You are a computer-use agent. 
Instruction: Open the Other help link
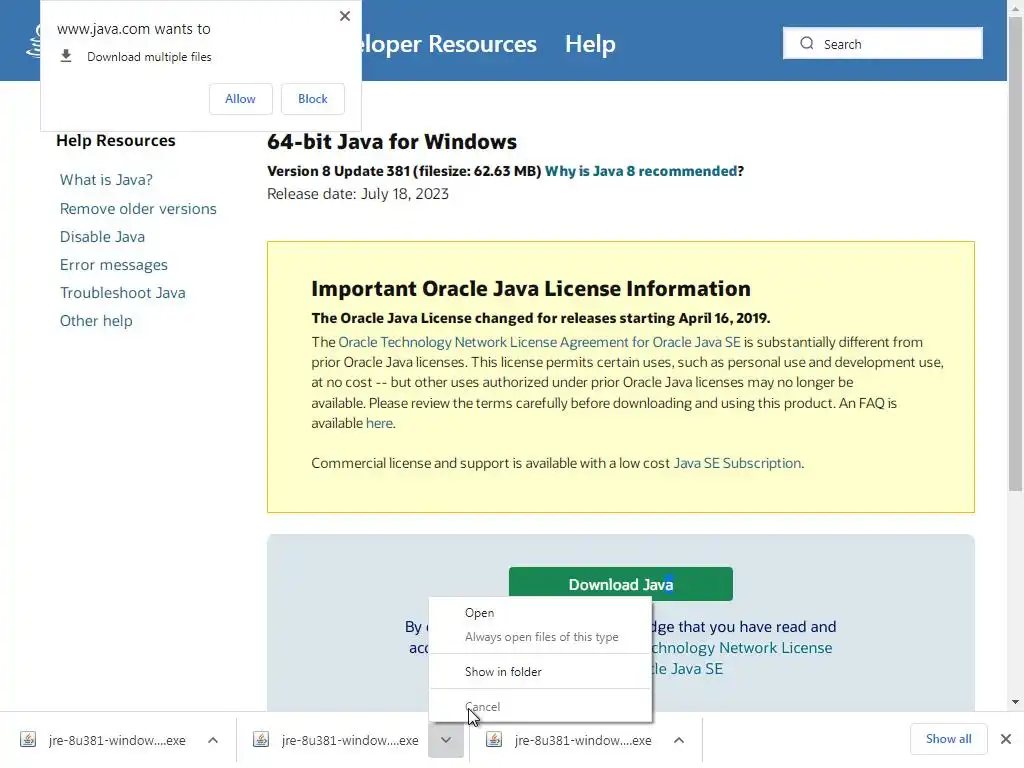coord(96,321)
